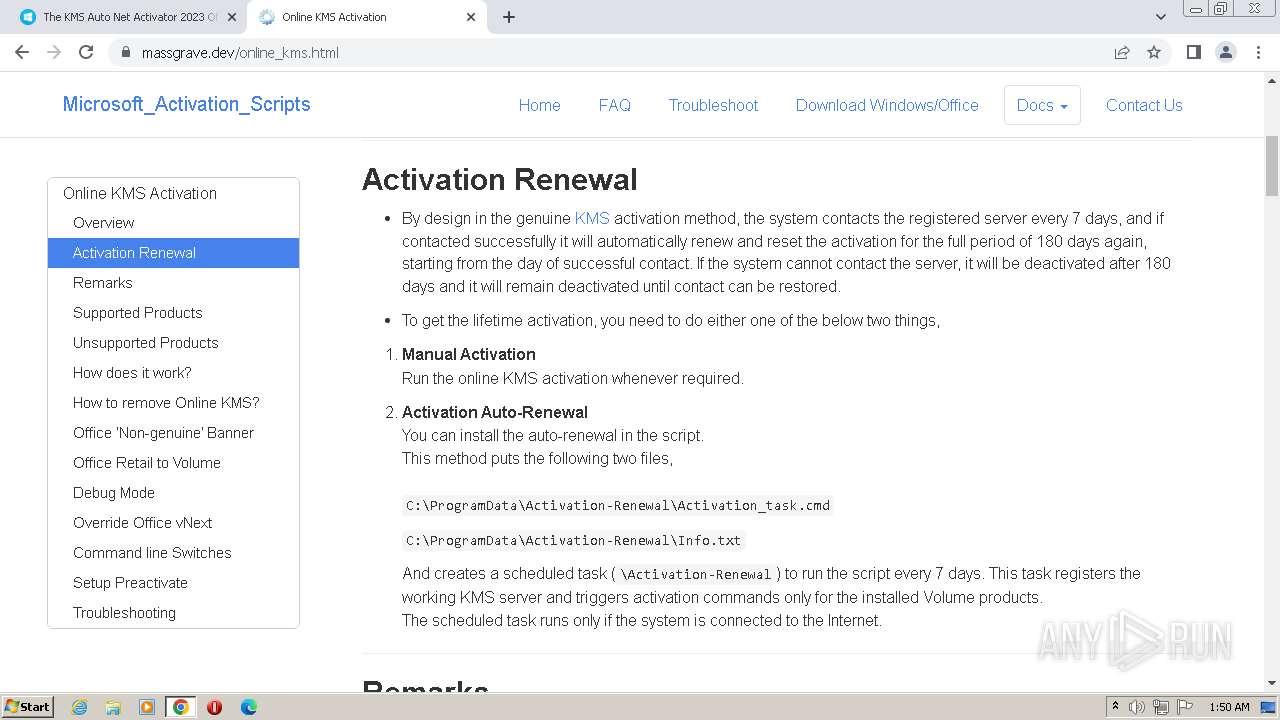Click the vertical page scrollbar thumb

(1272, 165)
